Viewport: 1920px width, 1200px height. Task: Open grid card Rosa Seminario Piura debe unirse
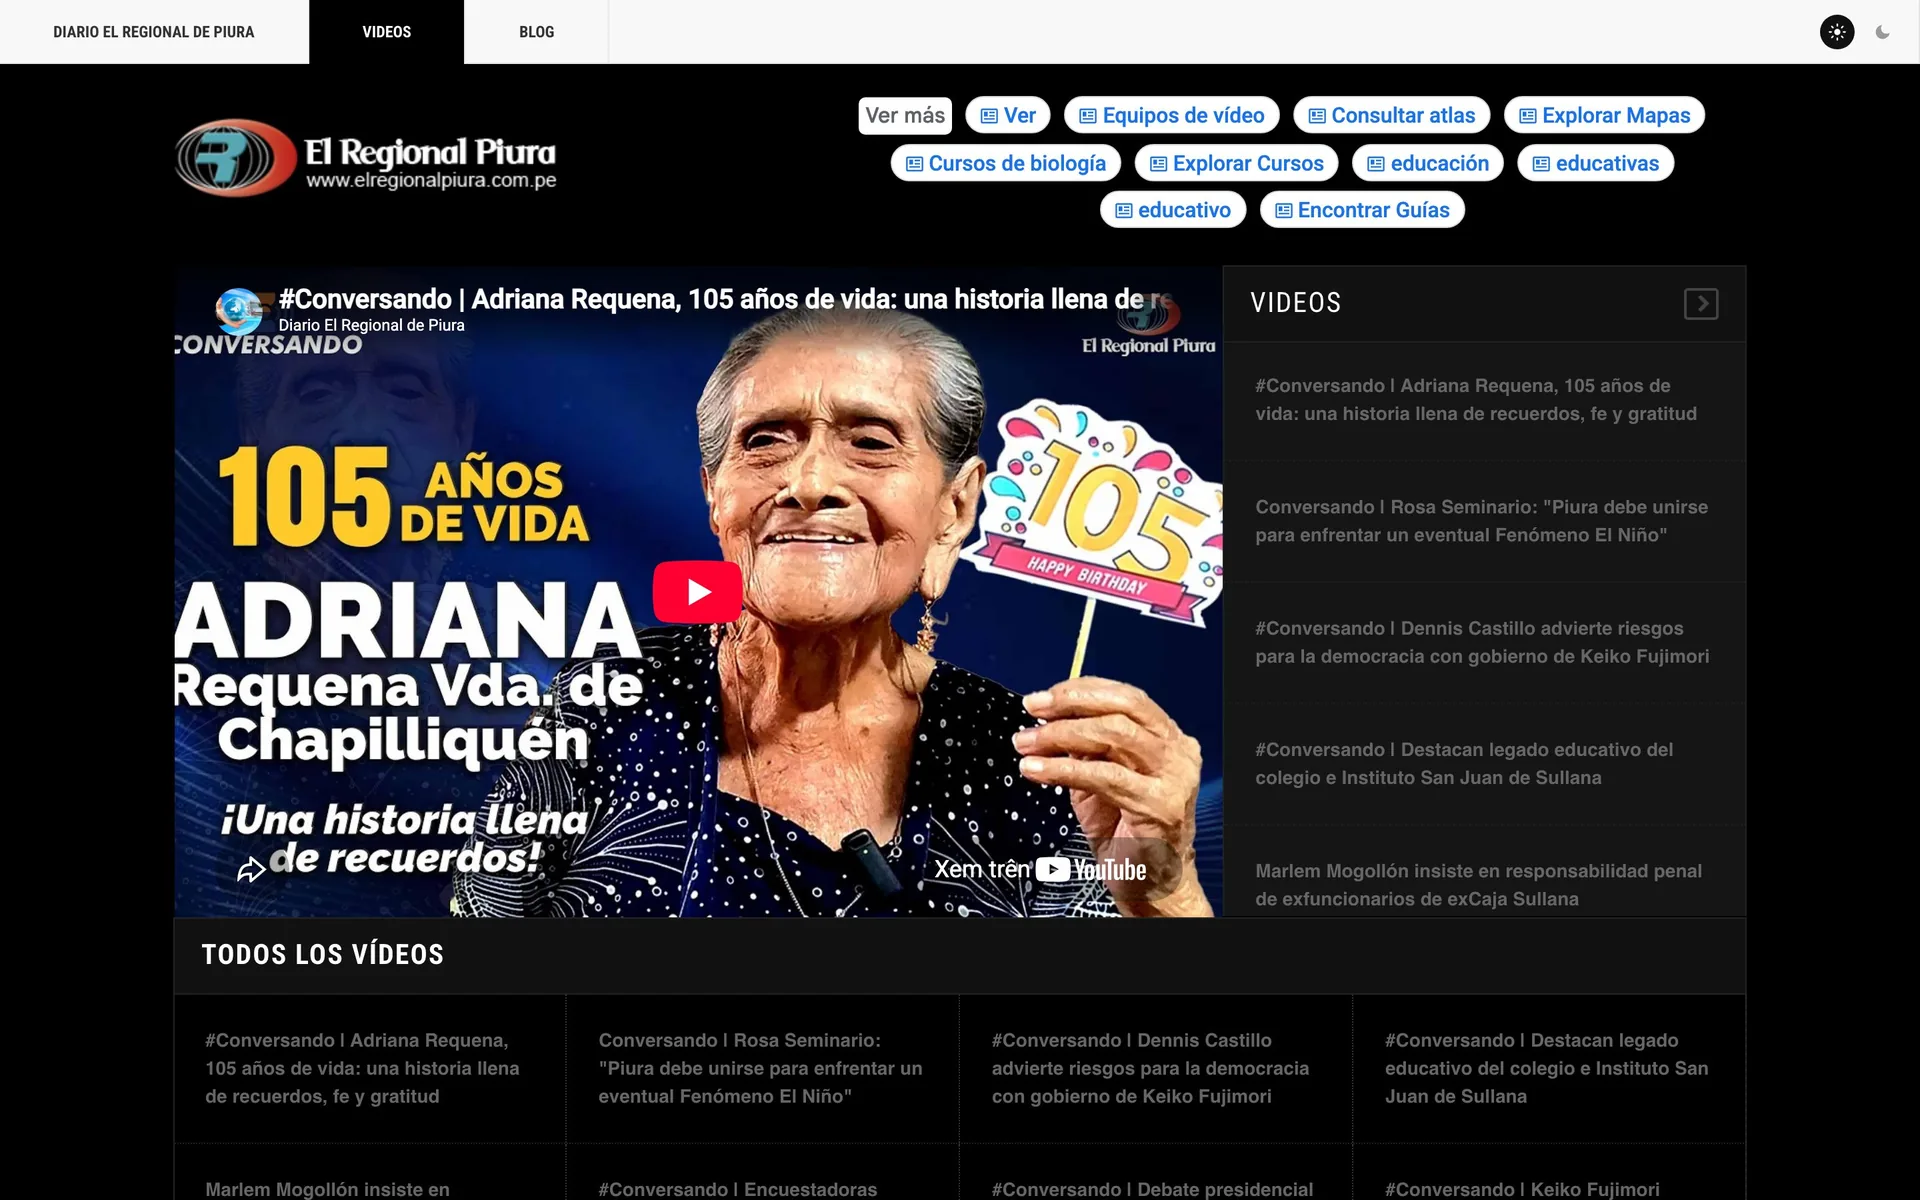763,1068
